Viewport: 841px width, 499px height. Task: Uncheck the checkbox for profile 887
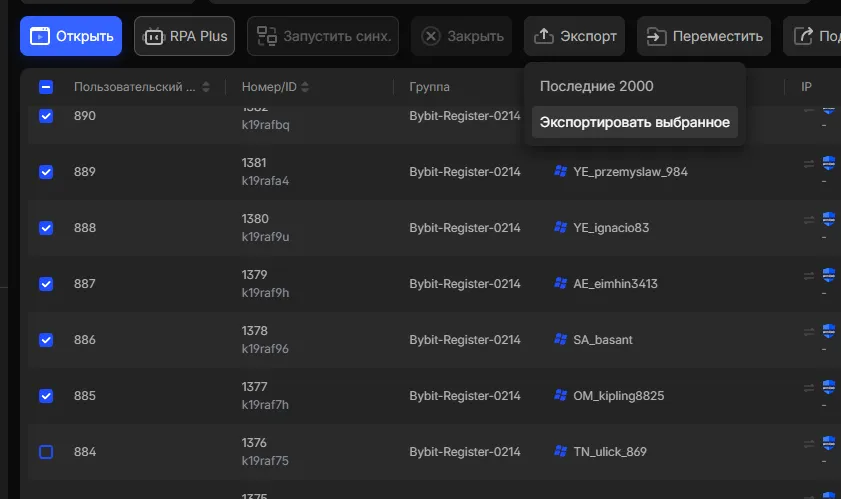(46, 284)
